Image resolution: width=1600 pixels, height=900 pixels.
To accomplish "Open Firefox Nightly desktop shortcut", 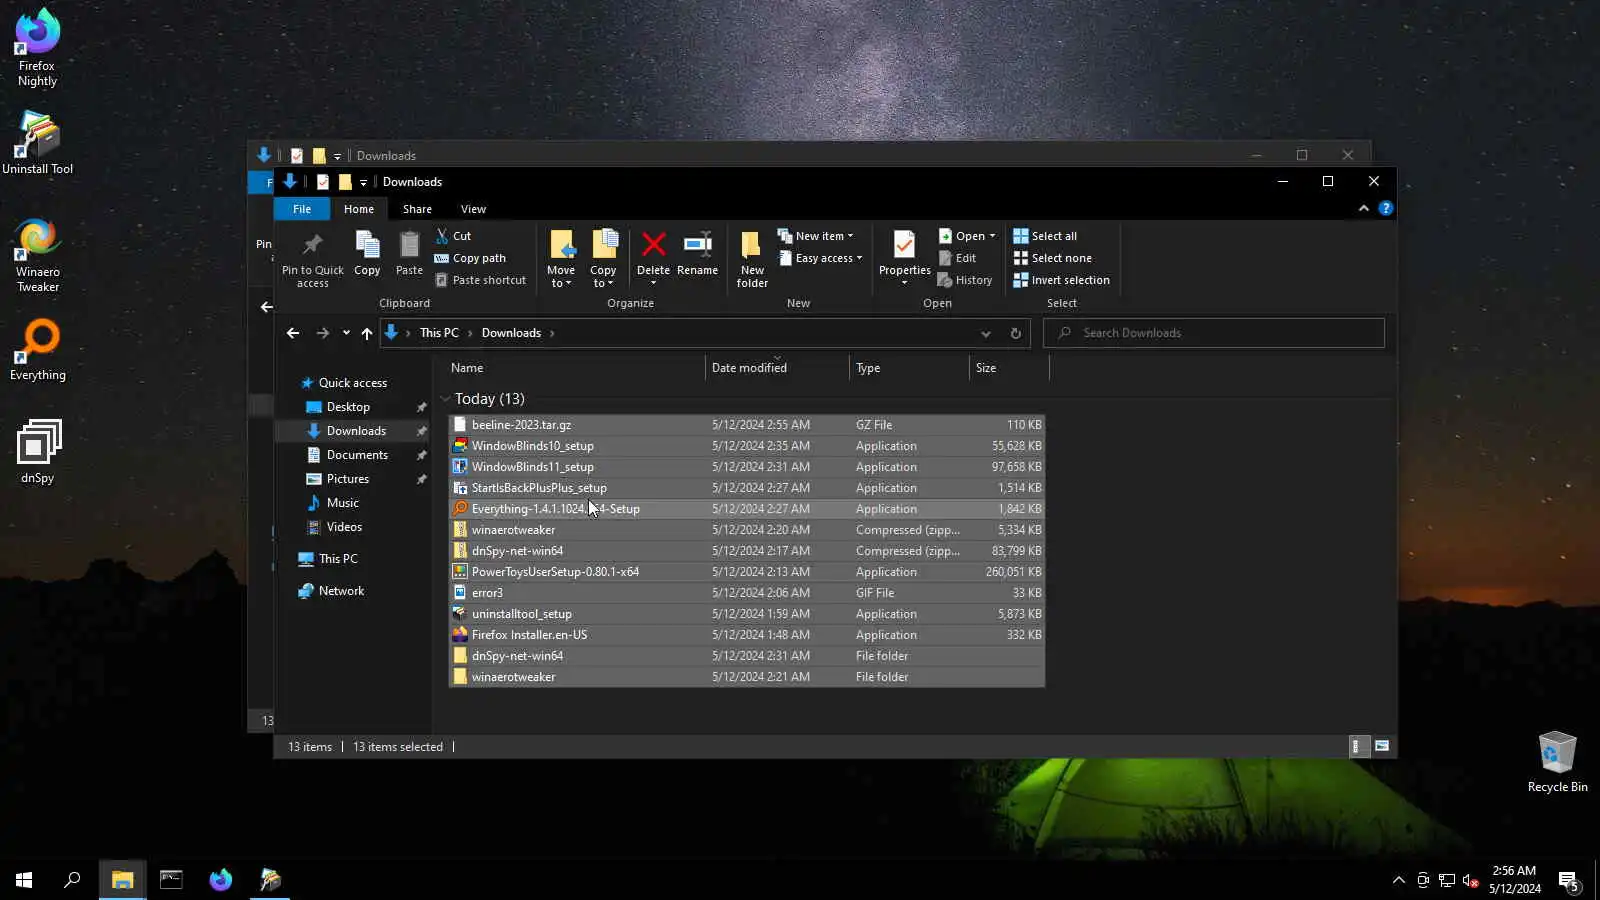I will (x=37, y=47).
